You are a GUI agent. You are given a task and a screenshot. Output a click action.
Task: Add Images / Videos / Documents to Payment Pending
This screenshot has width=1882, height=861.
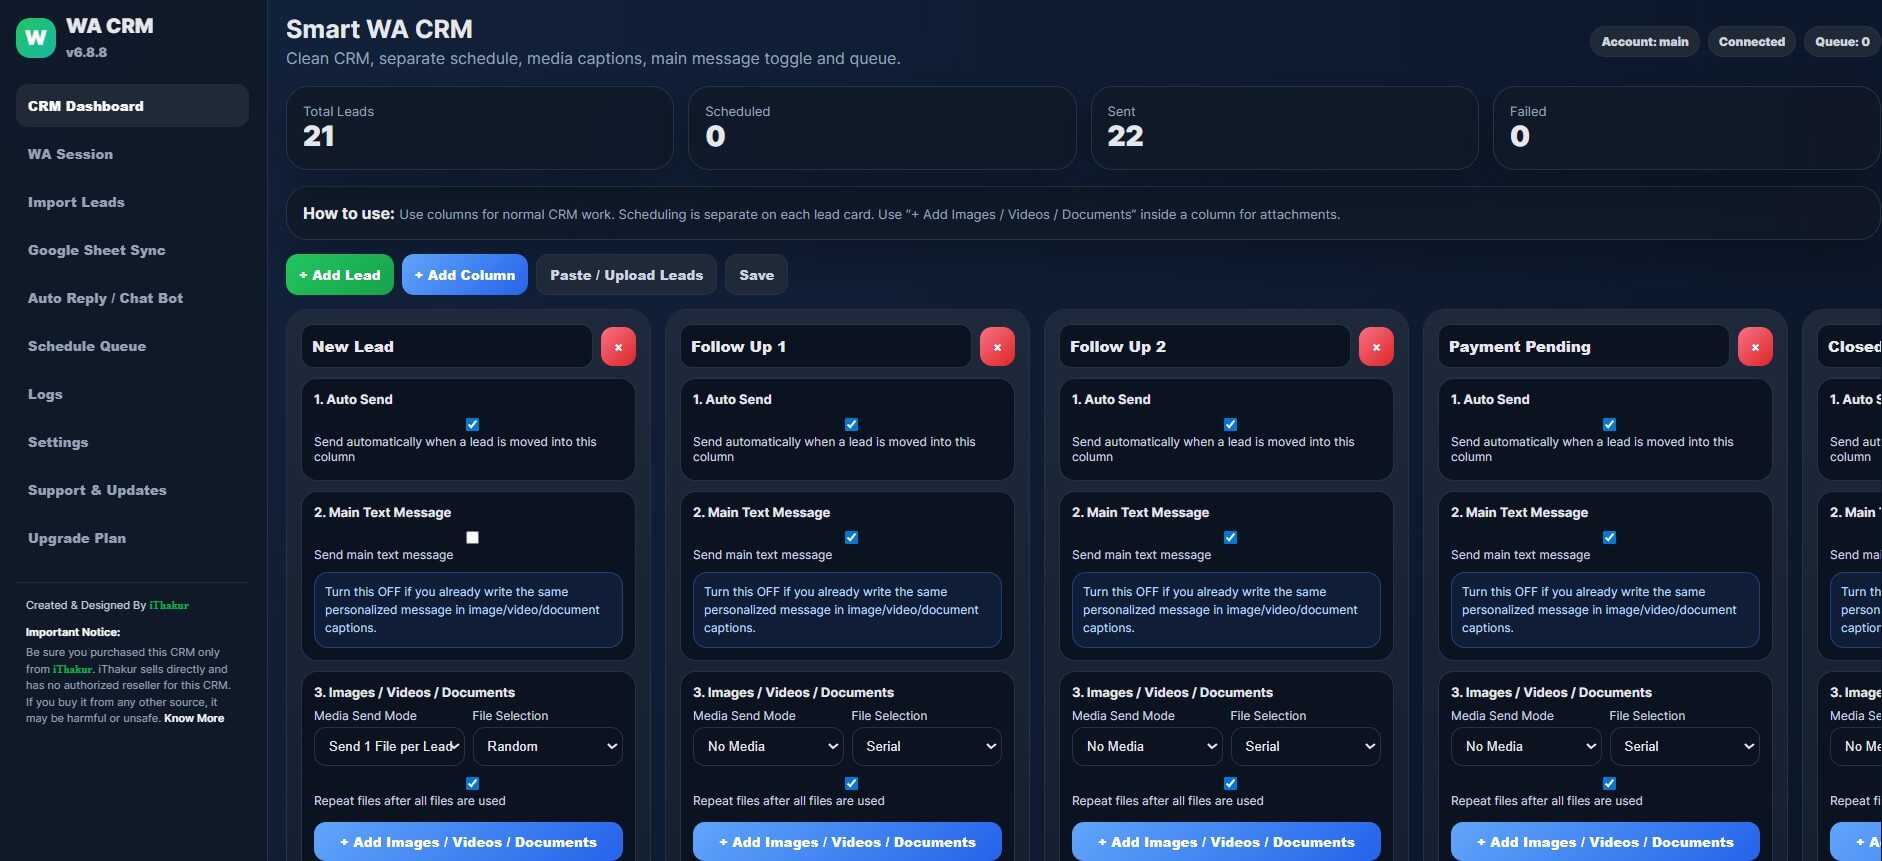coord(1605,842)
